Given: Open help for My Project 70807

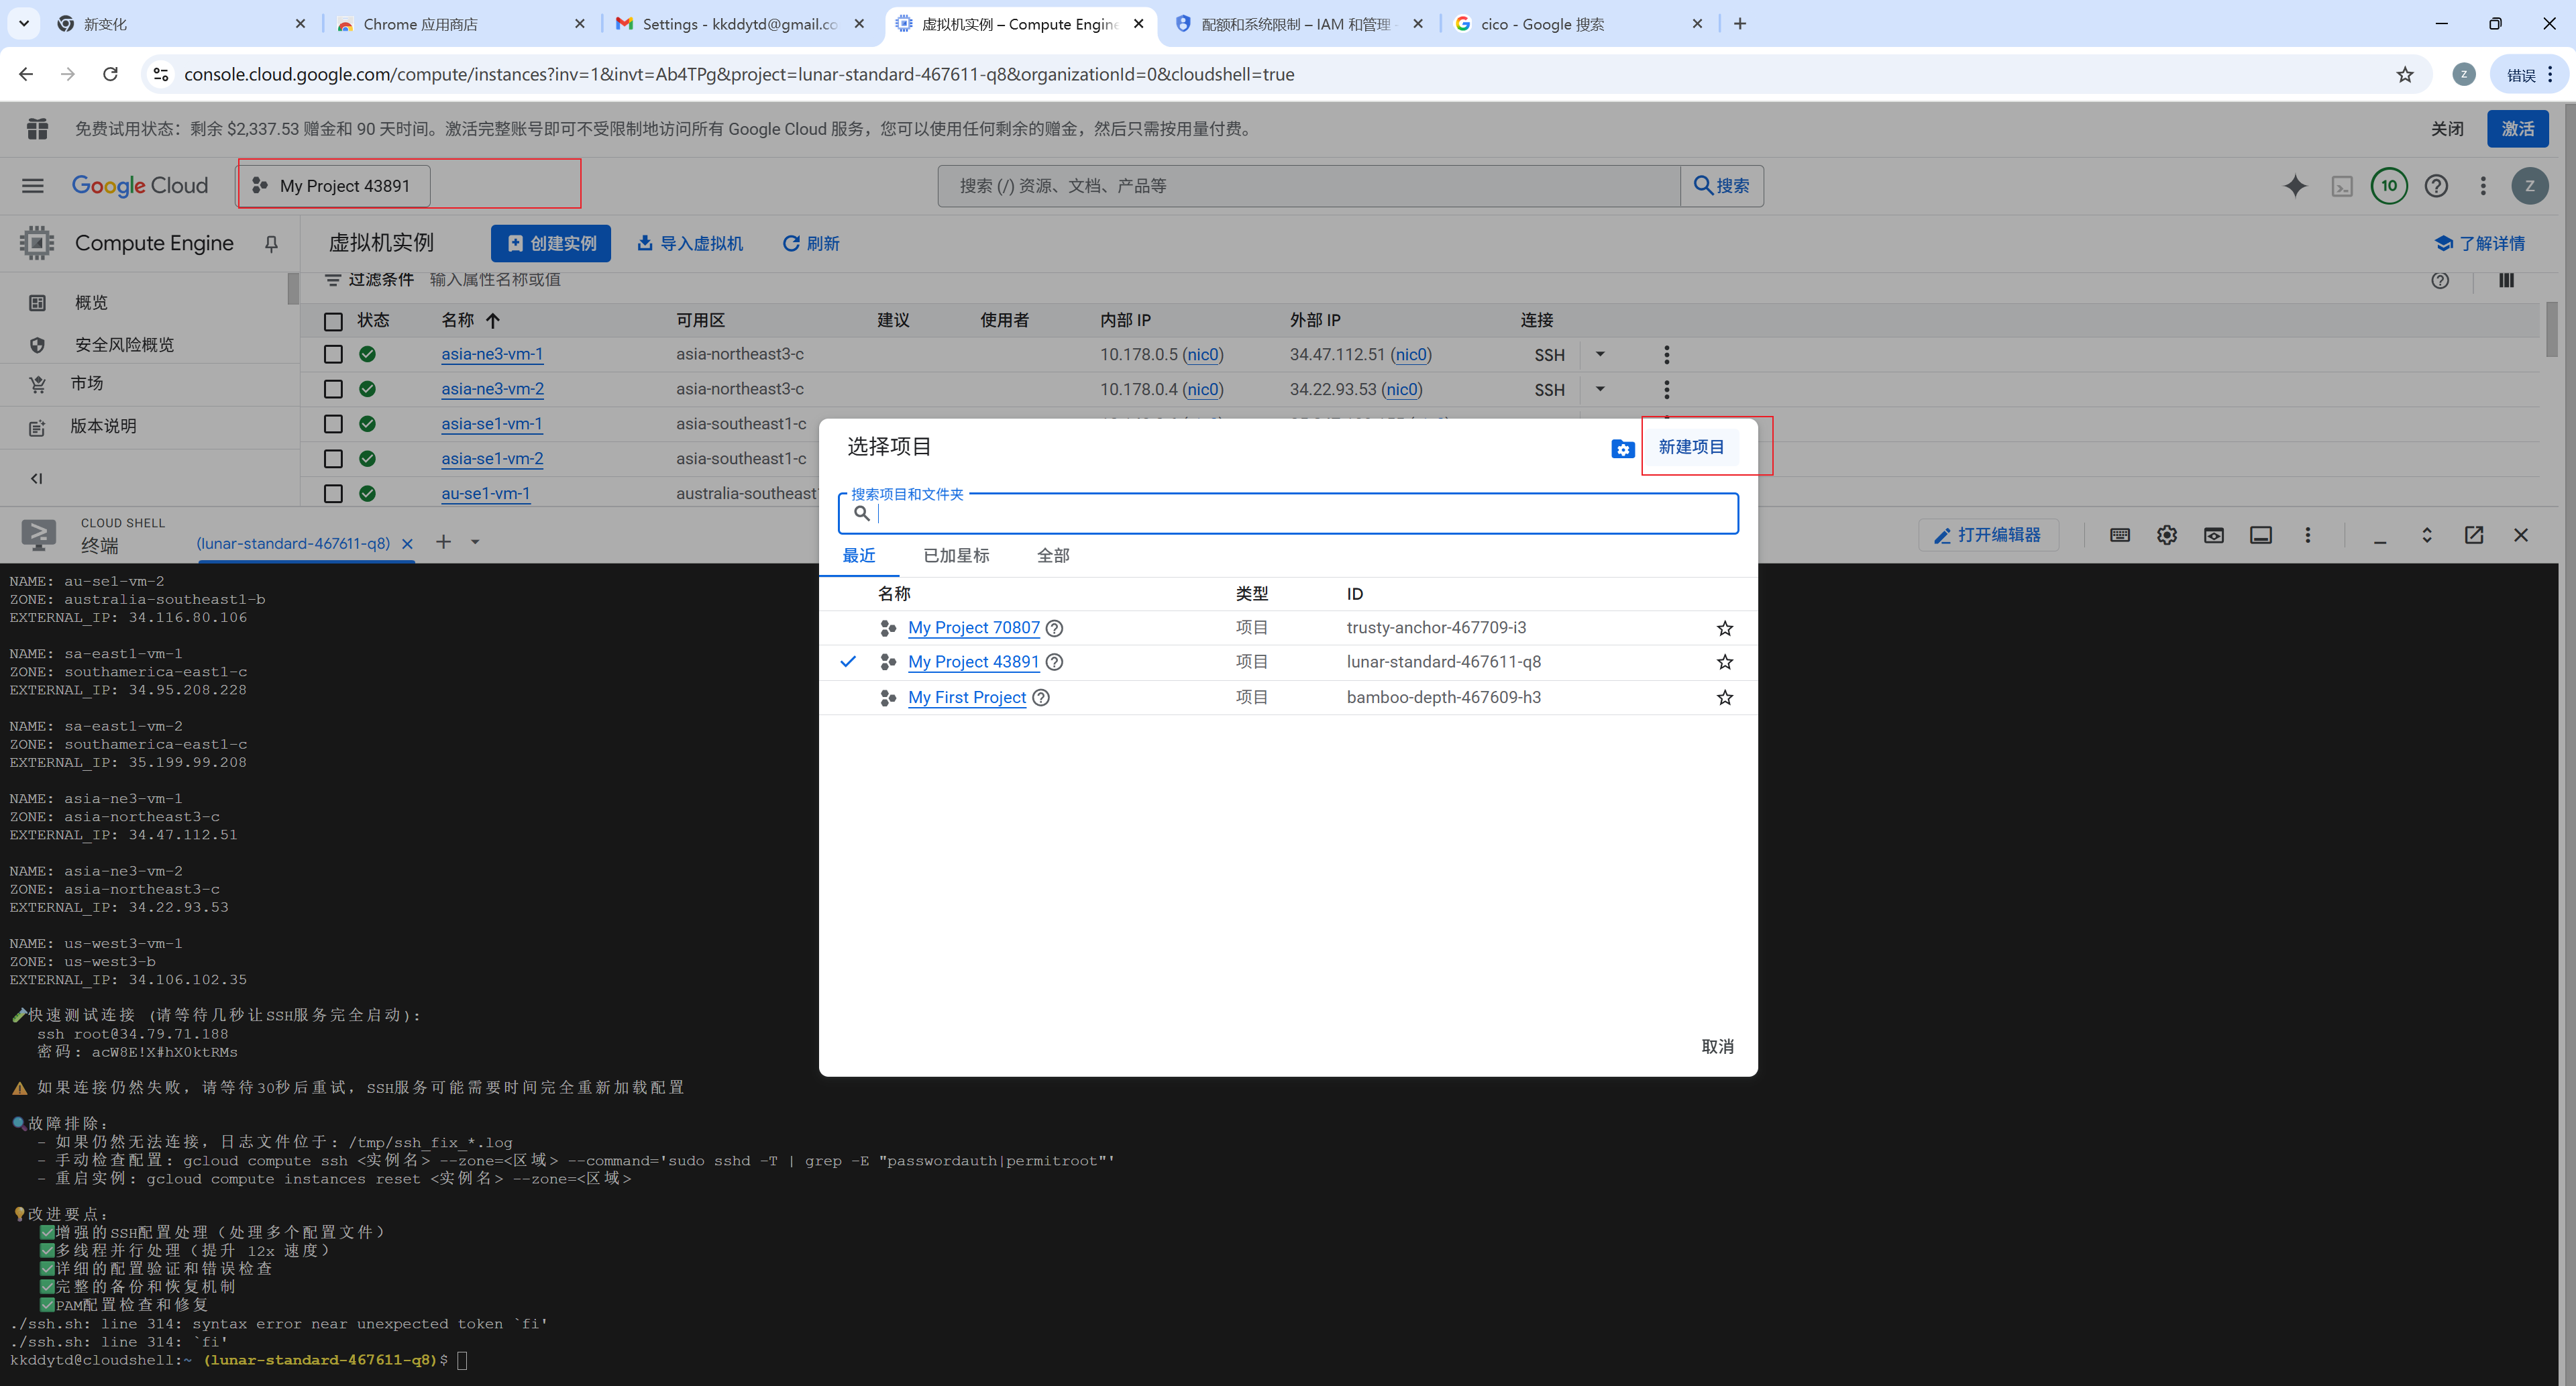Looking at the screenshot, I should [1054, 628].
